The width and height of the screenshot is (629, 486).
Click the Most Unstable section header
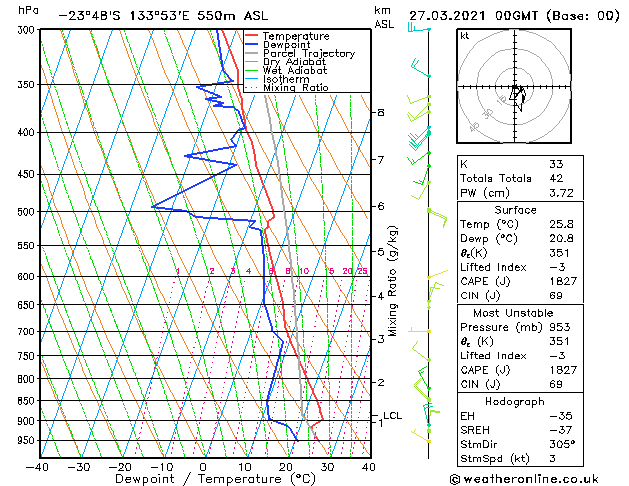pyautogui.click(x=513, y=313)
